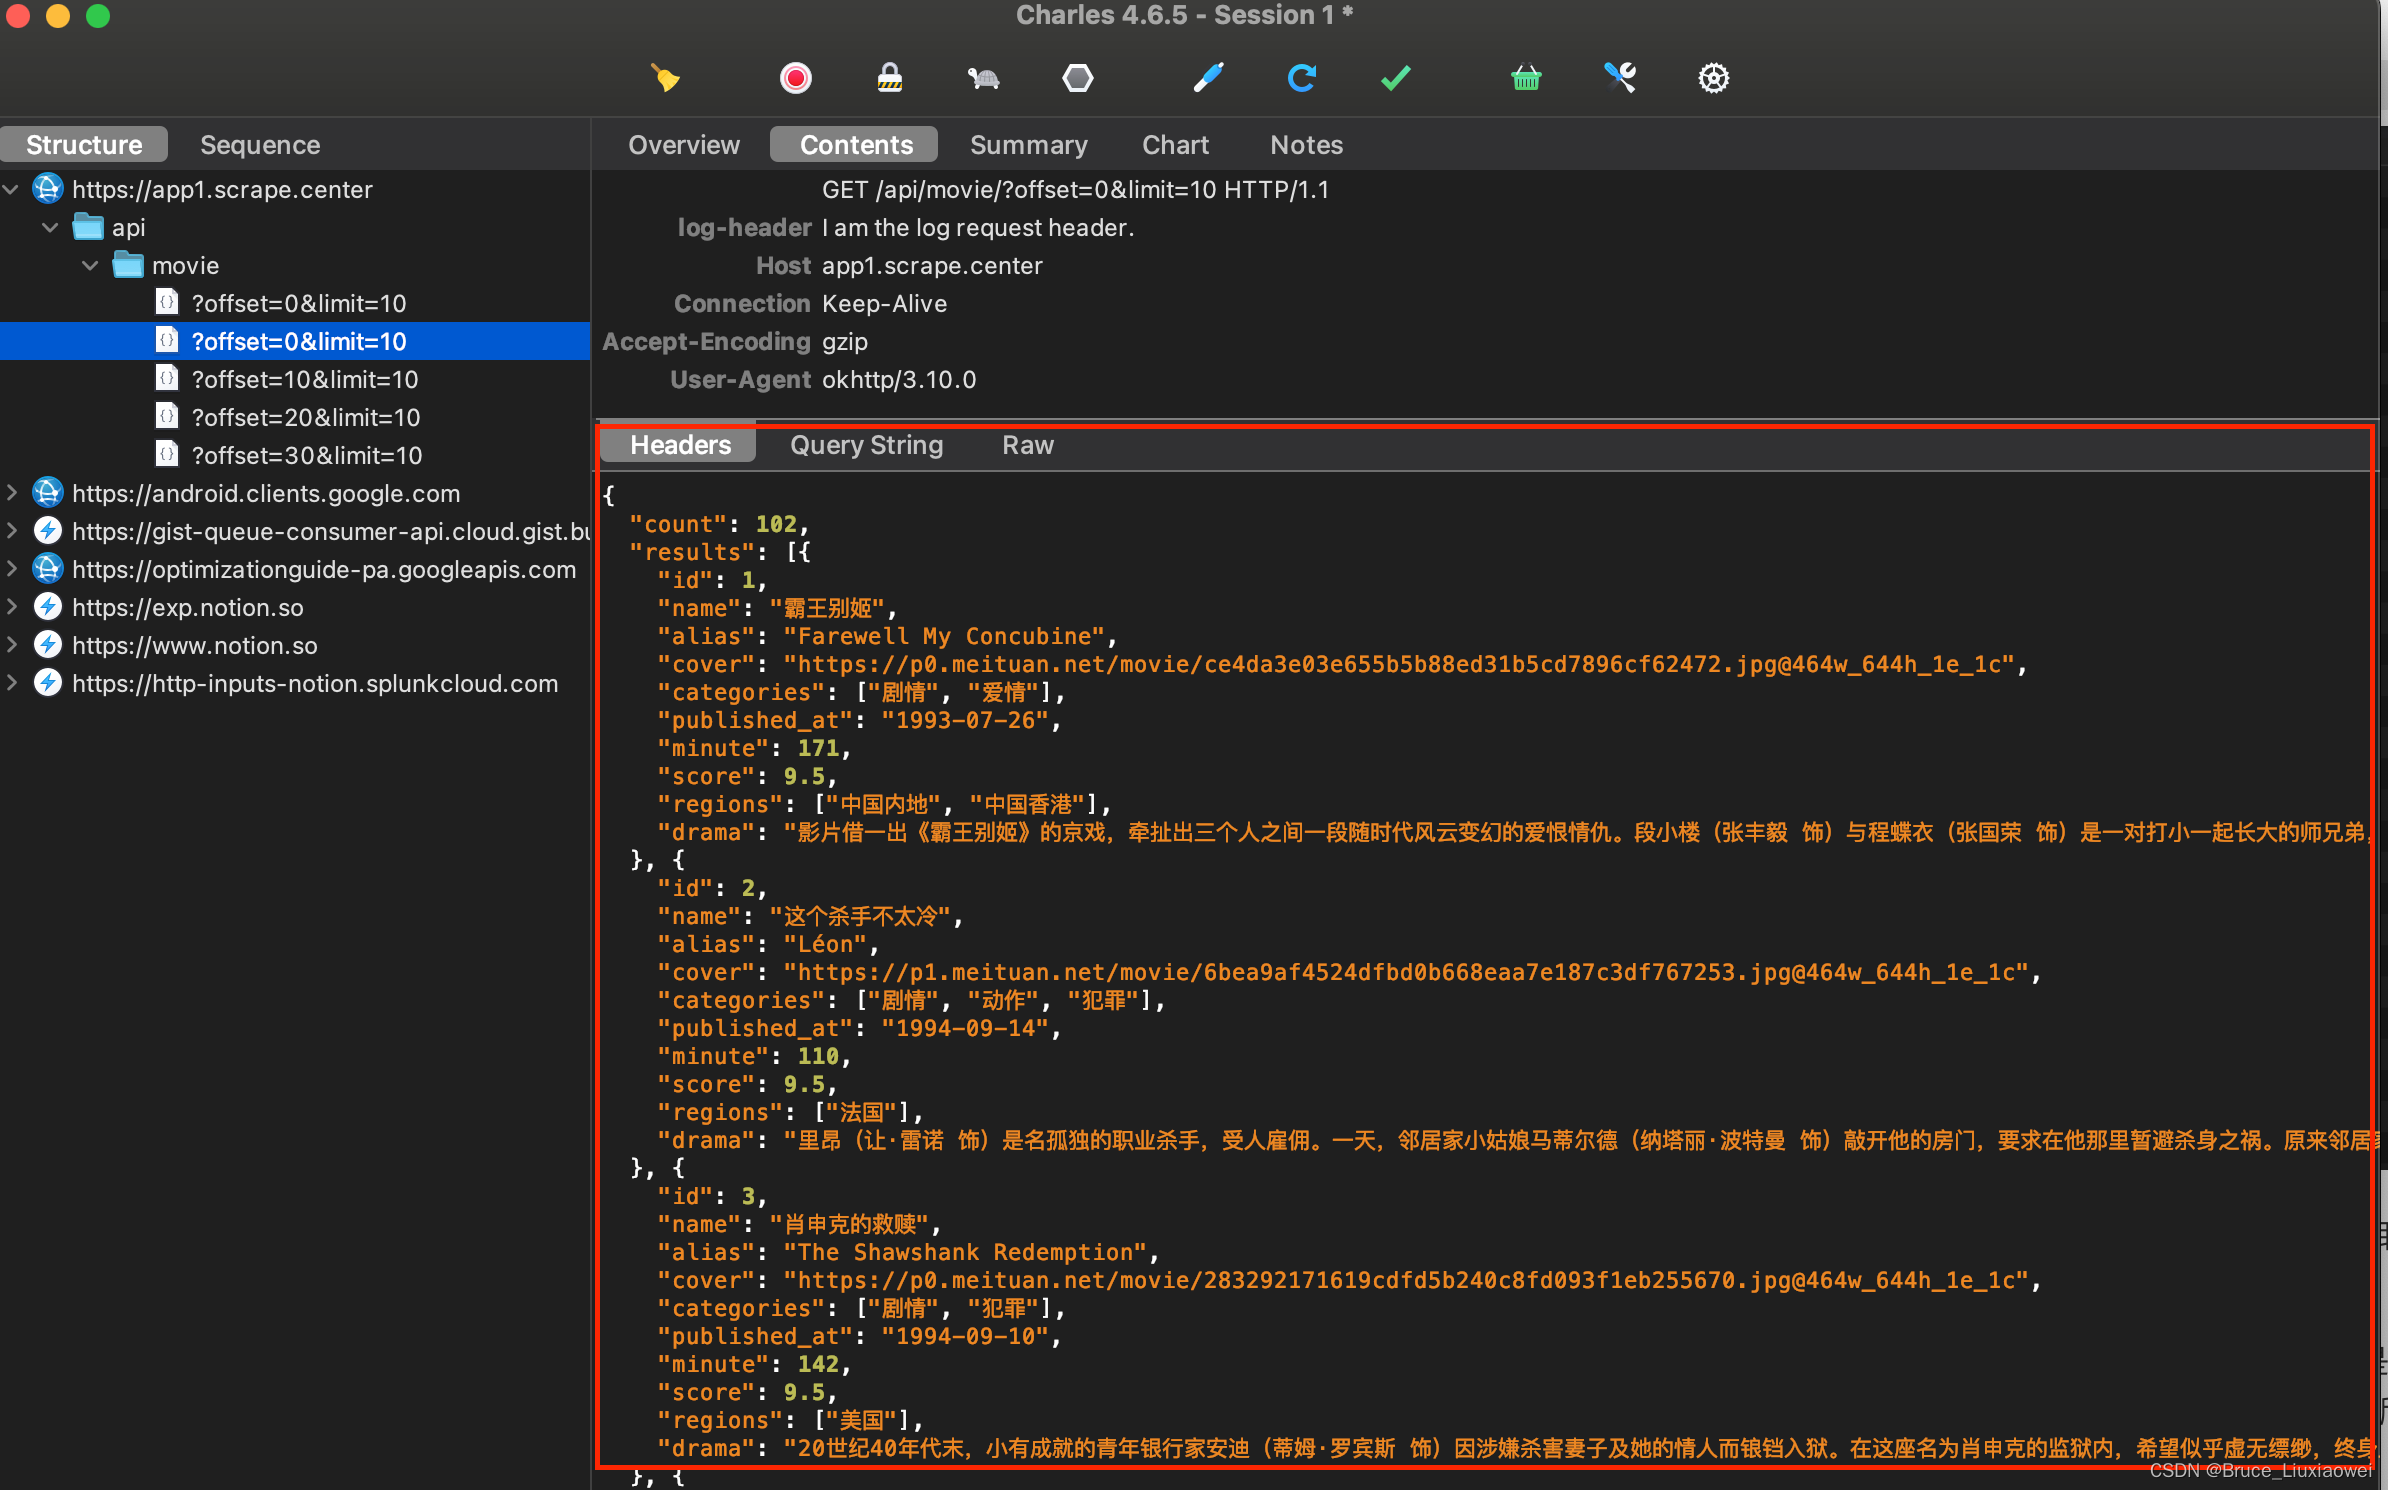Open the tools wrench icon
Image resolution: width=2388 pixels, height=1490 pixels.
(x=1620, y=78)
